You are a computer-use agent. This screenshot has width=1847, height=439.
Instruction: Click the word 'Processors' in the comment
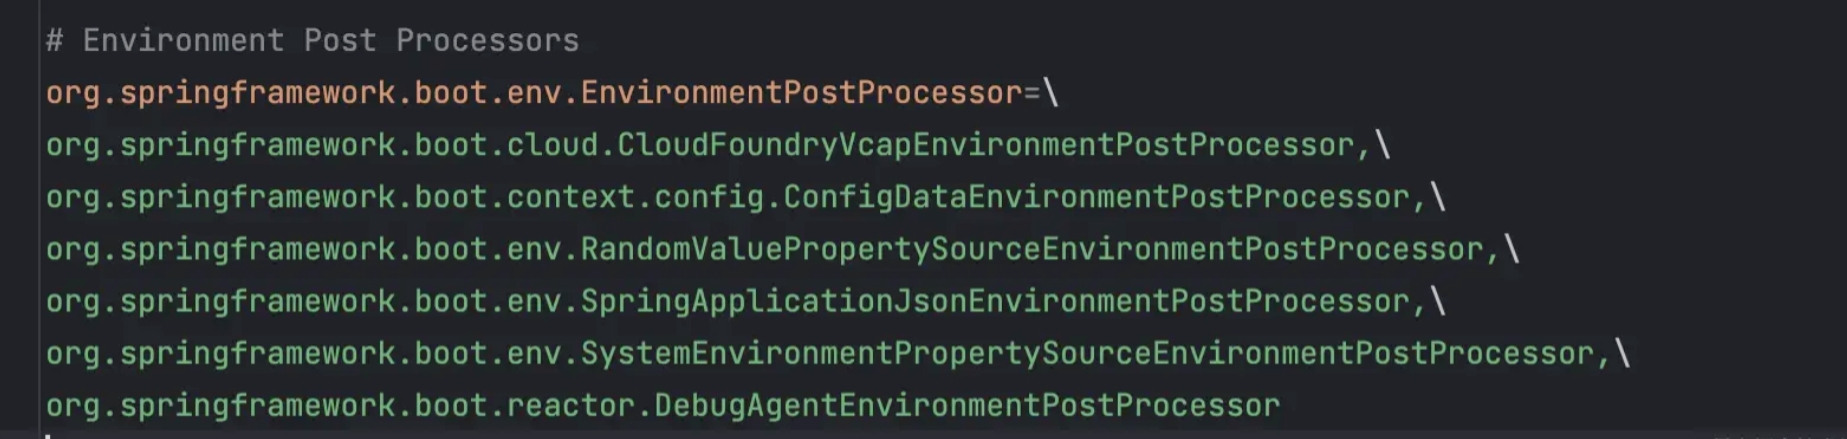coord(488,41)
